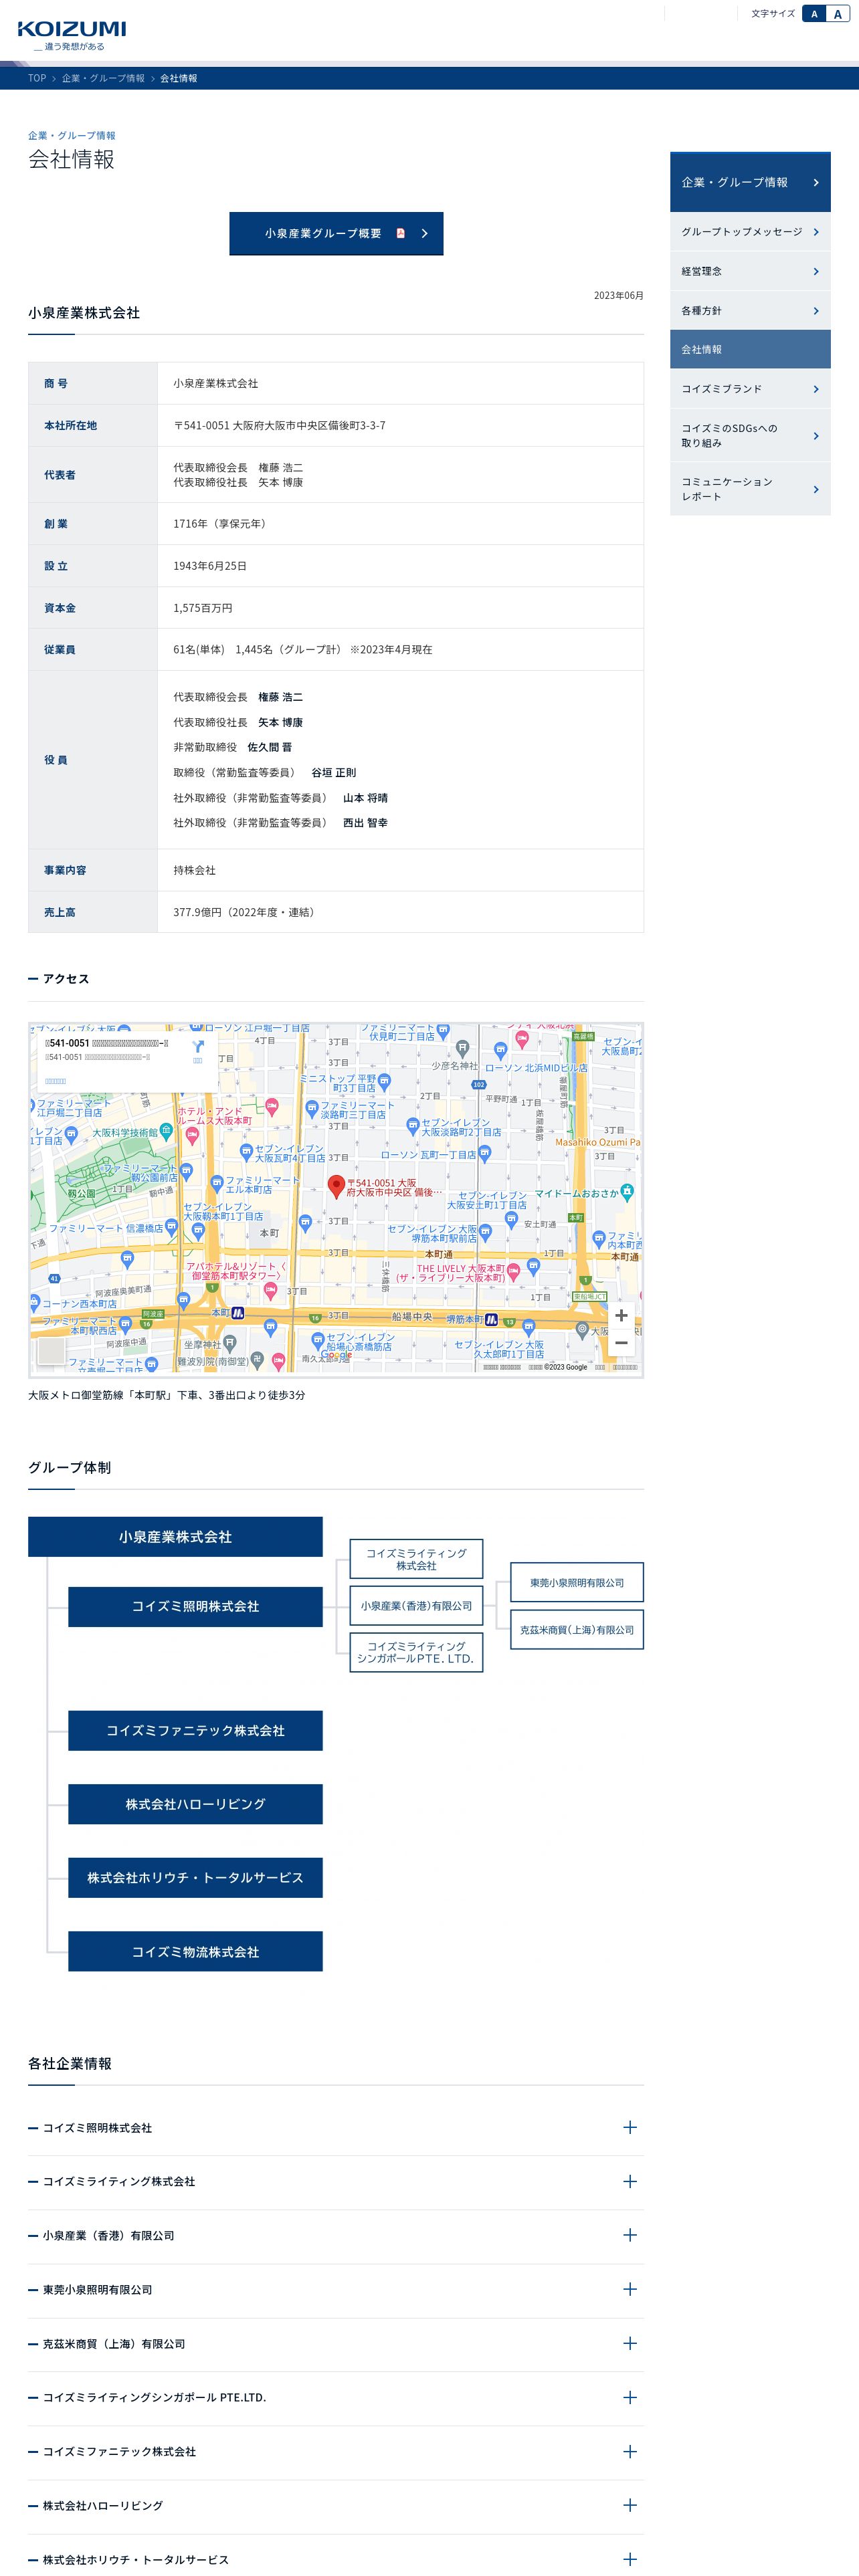The image size is (859, 2576).
Task: Zoom in on the map
Action: click(621, 1315)
